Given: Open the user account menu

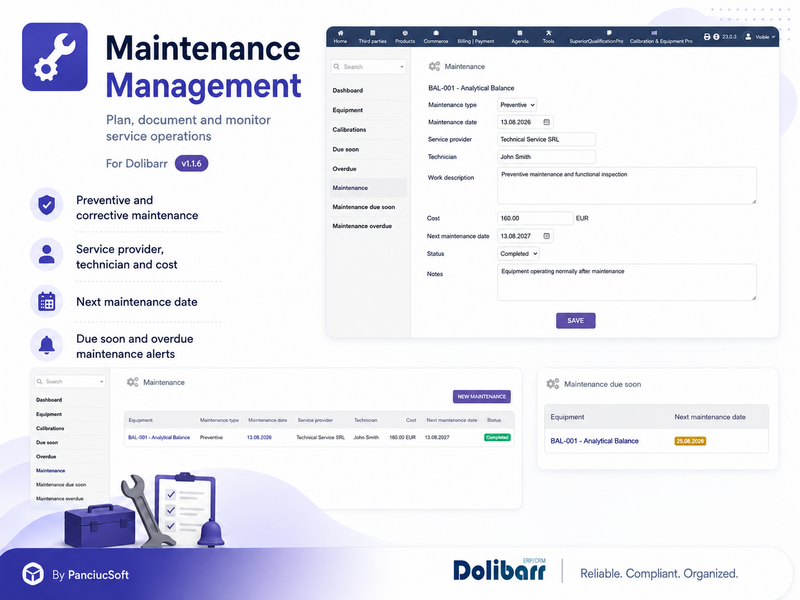Looking at the screenshot, I should pyautogui.click(x=759, y=37).
